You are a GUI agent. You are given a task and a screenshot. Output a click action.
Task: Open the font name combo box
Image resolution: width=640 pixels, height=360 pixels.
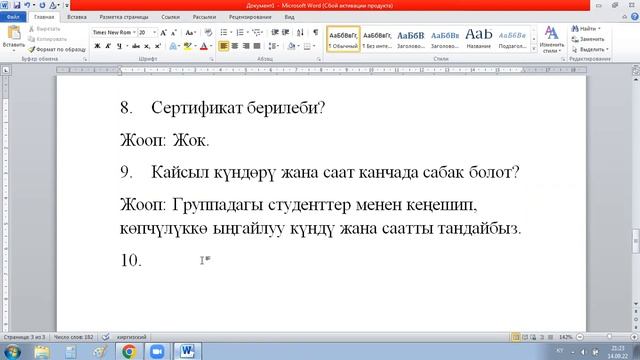114,32
